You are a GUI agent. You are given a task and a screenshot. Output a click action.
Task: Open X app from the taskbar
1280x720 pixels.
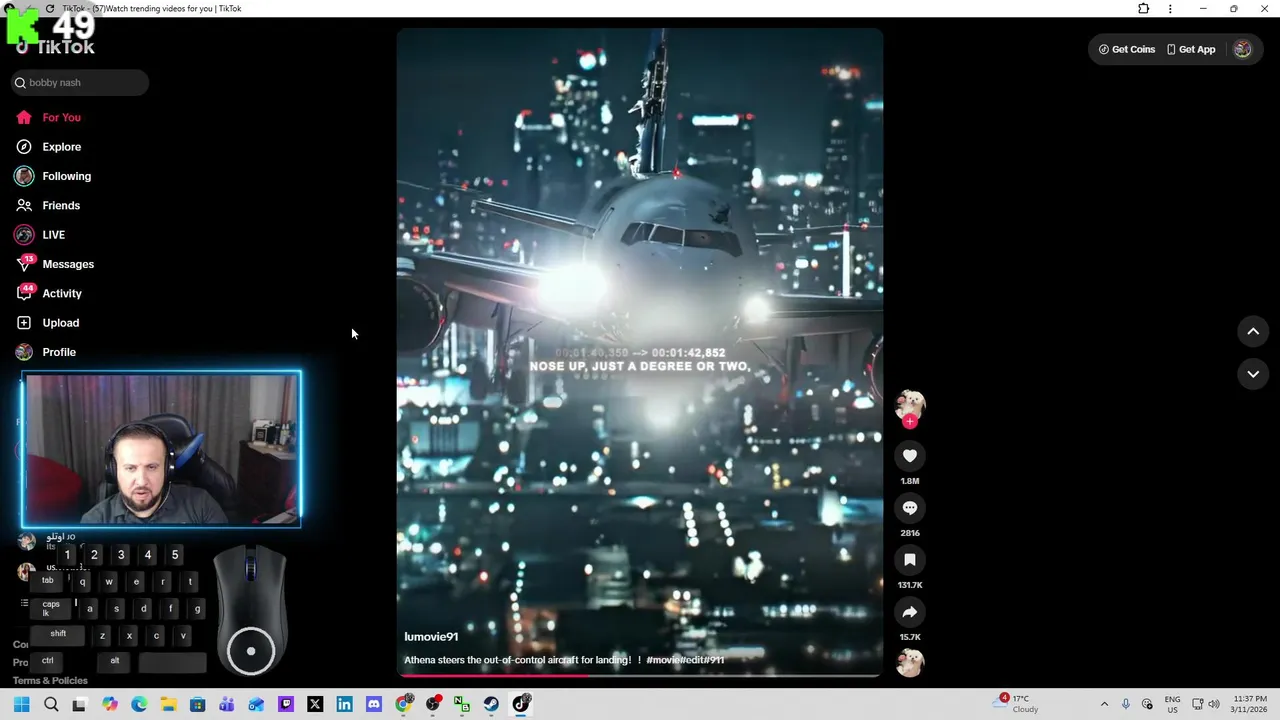[315, 705]
